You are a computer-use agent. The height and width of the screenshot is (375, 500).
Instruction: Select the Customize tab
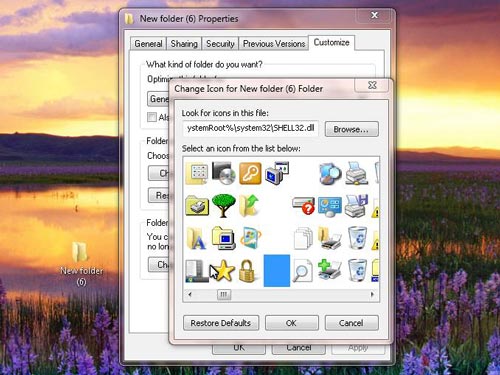click(331, 42)
